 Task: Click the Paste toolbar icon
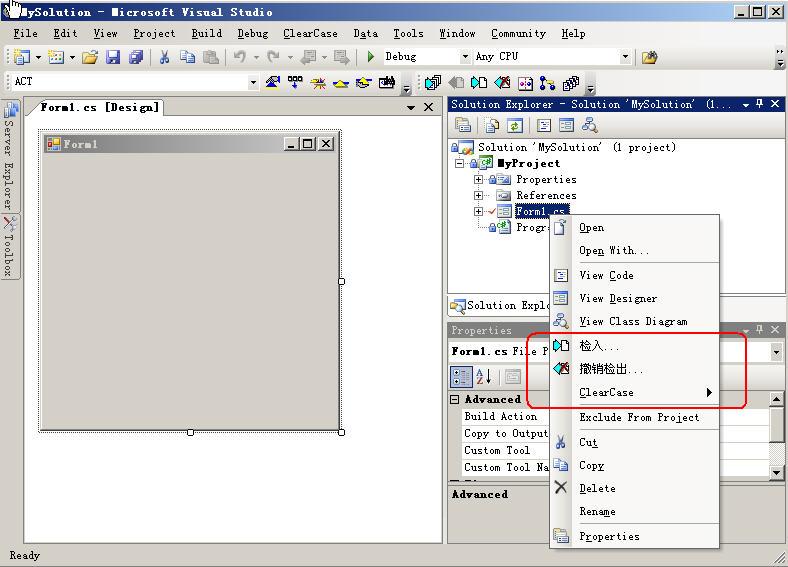coord(211,57)
